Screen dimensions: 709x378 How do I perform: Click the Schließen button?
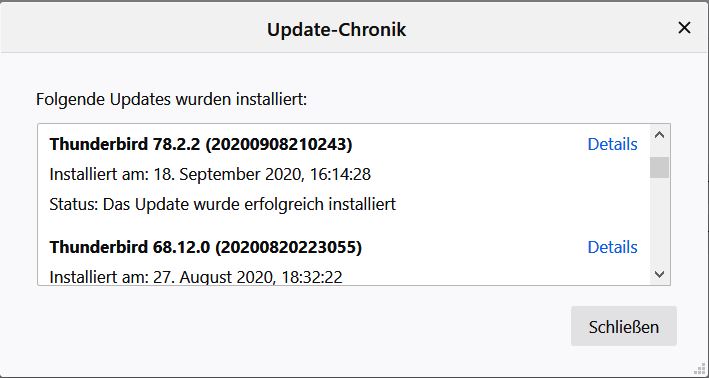tap(624, 326)
